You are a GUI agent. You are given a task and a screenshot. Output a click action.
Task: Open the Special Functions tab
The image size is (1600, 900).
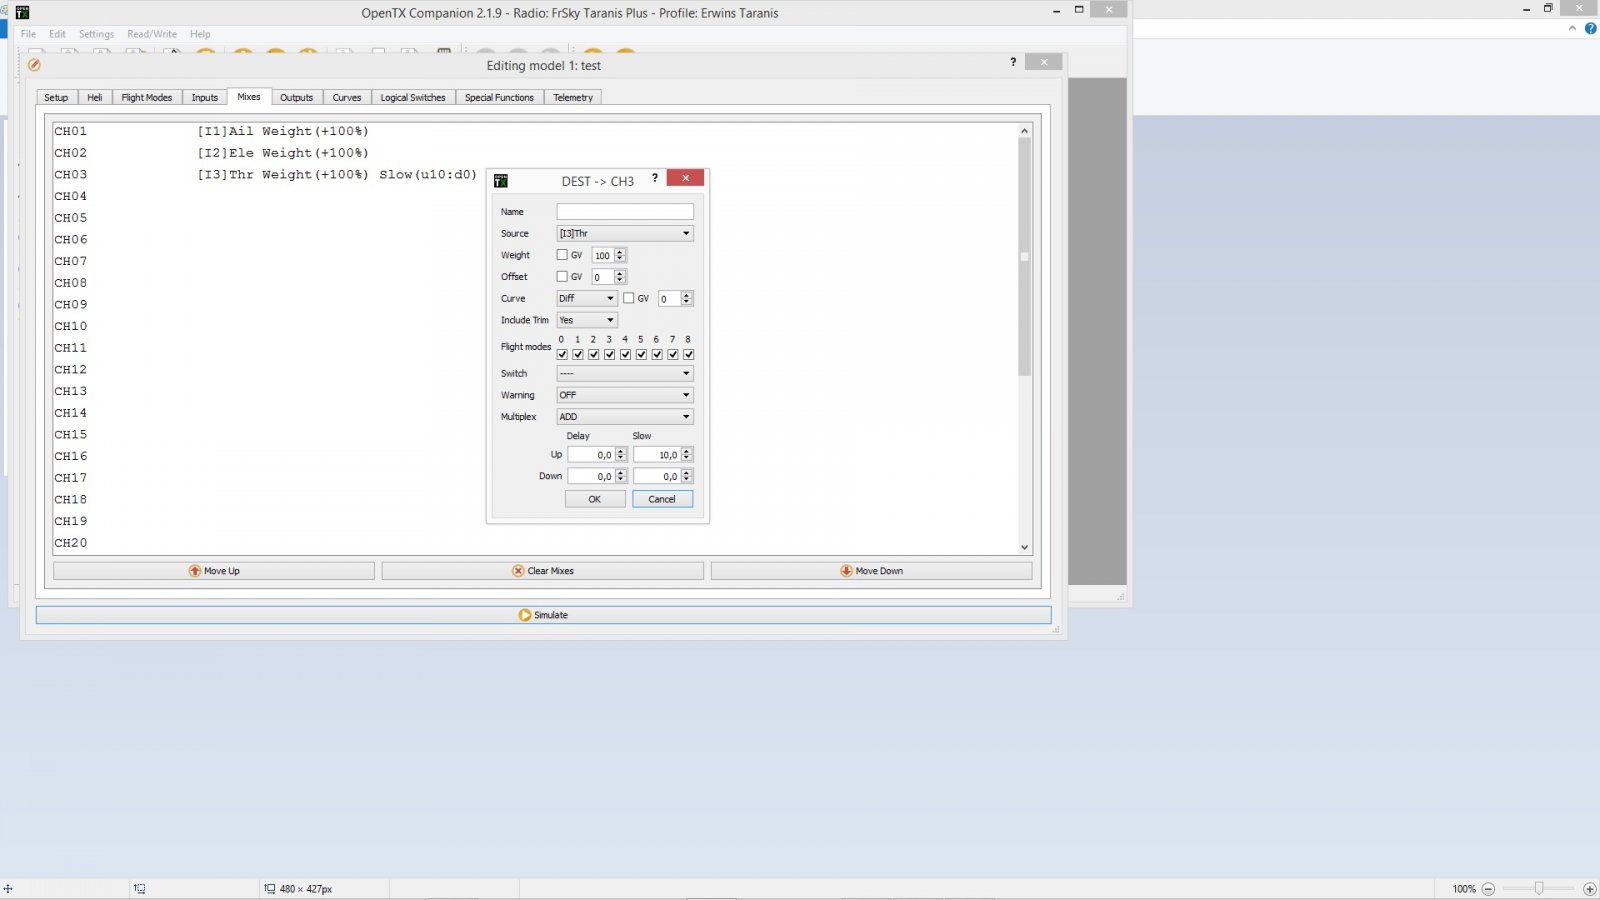coord(499,98)
